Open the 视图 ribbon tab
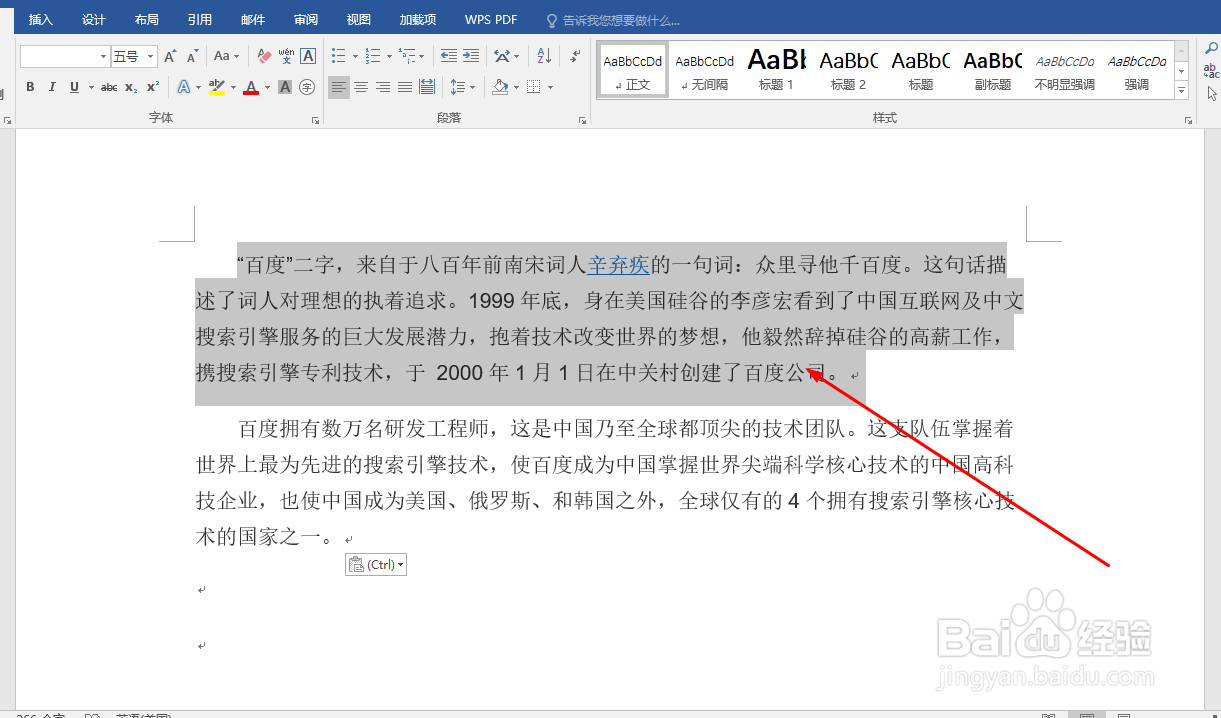 point(358,20)
